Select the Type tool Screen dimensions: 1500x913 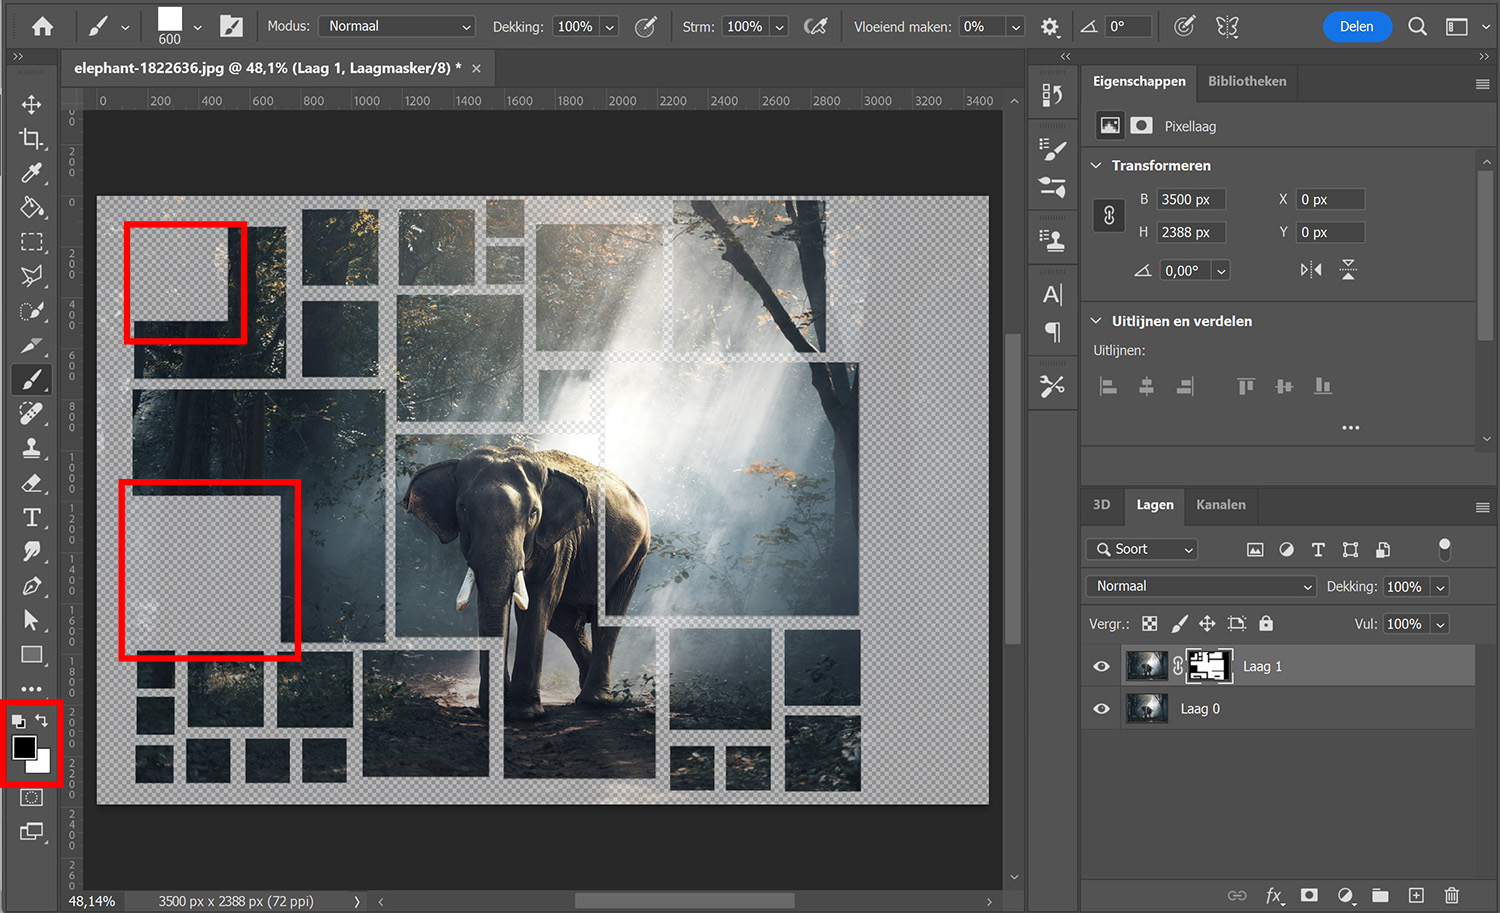(31, 517)
